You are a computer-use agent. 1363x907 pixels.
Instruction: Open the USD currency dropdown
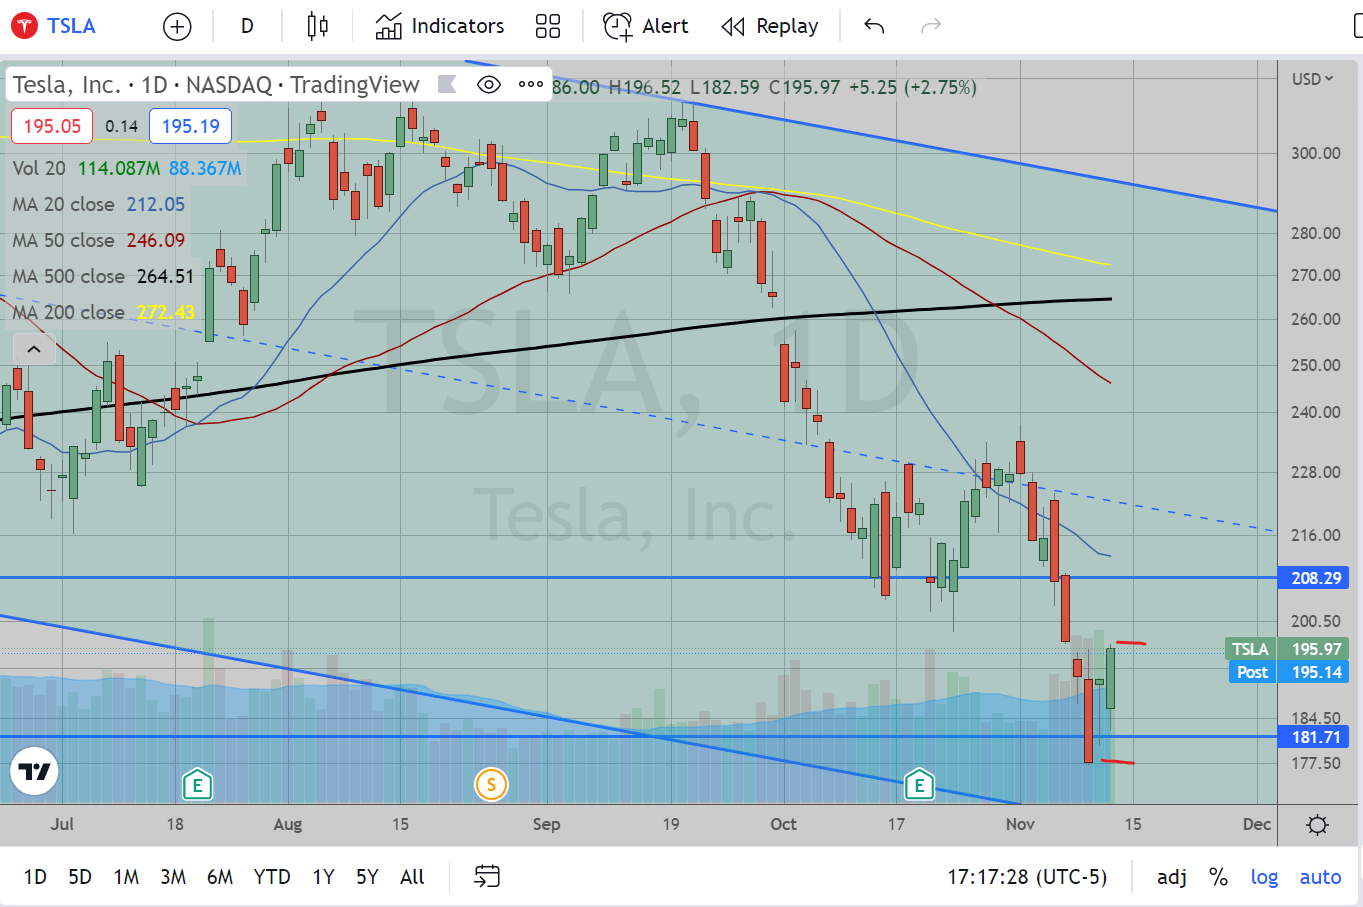(1312, 79)
